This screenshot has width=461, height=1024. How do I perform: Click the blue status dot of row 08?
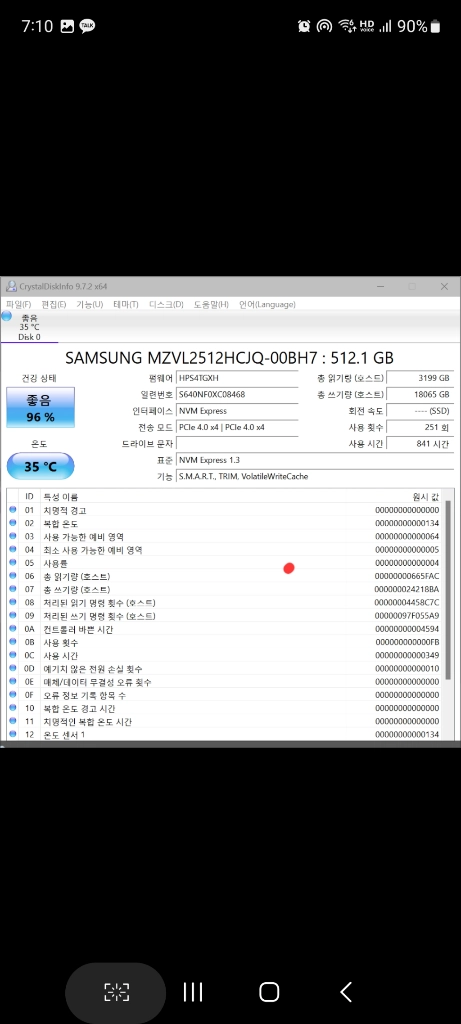click(x=13, y=602)
